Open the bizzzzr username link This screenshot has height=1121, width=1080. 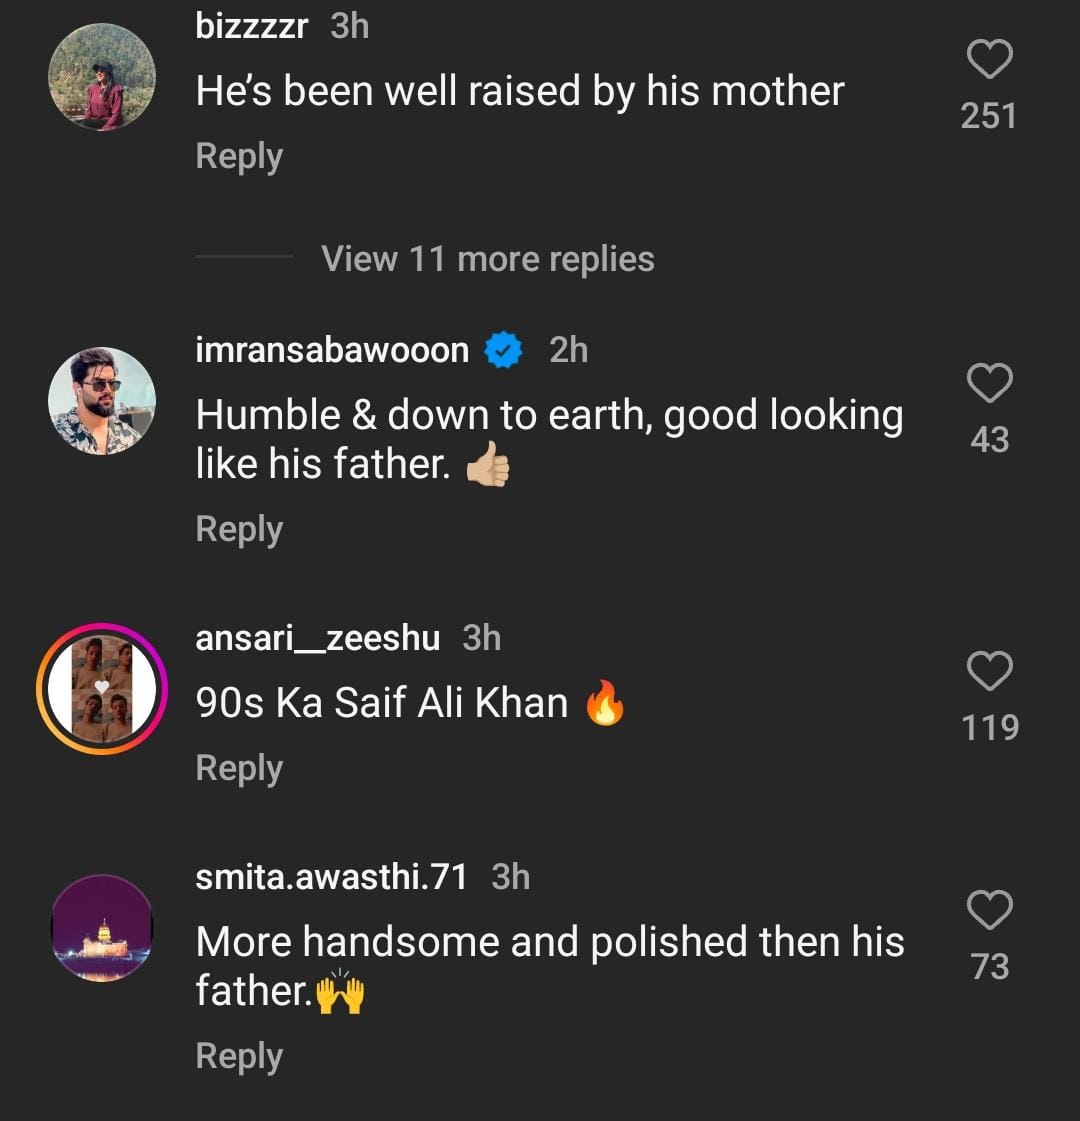tap(252, 26)
